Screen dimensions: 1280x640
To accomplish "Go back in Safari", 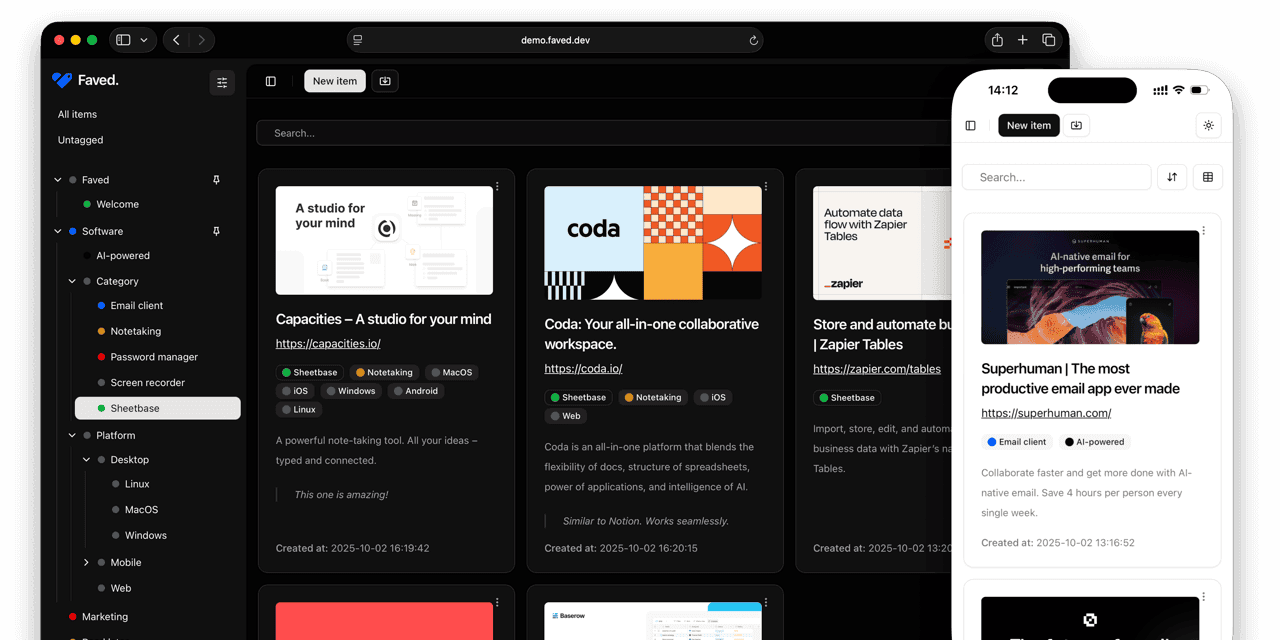I will (x=176, y=40).
